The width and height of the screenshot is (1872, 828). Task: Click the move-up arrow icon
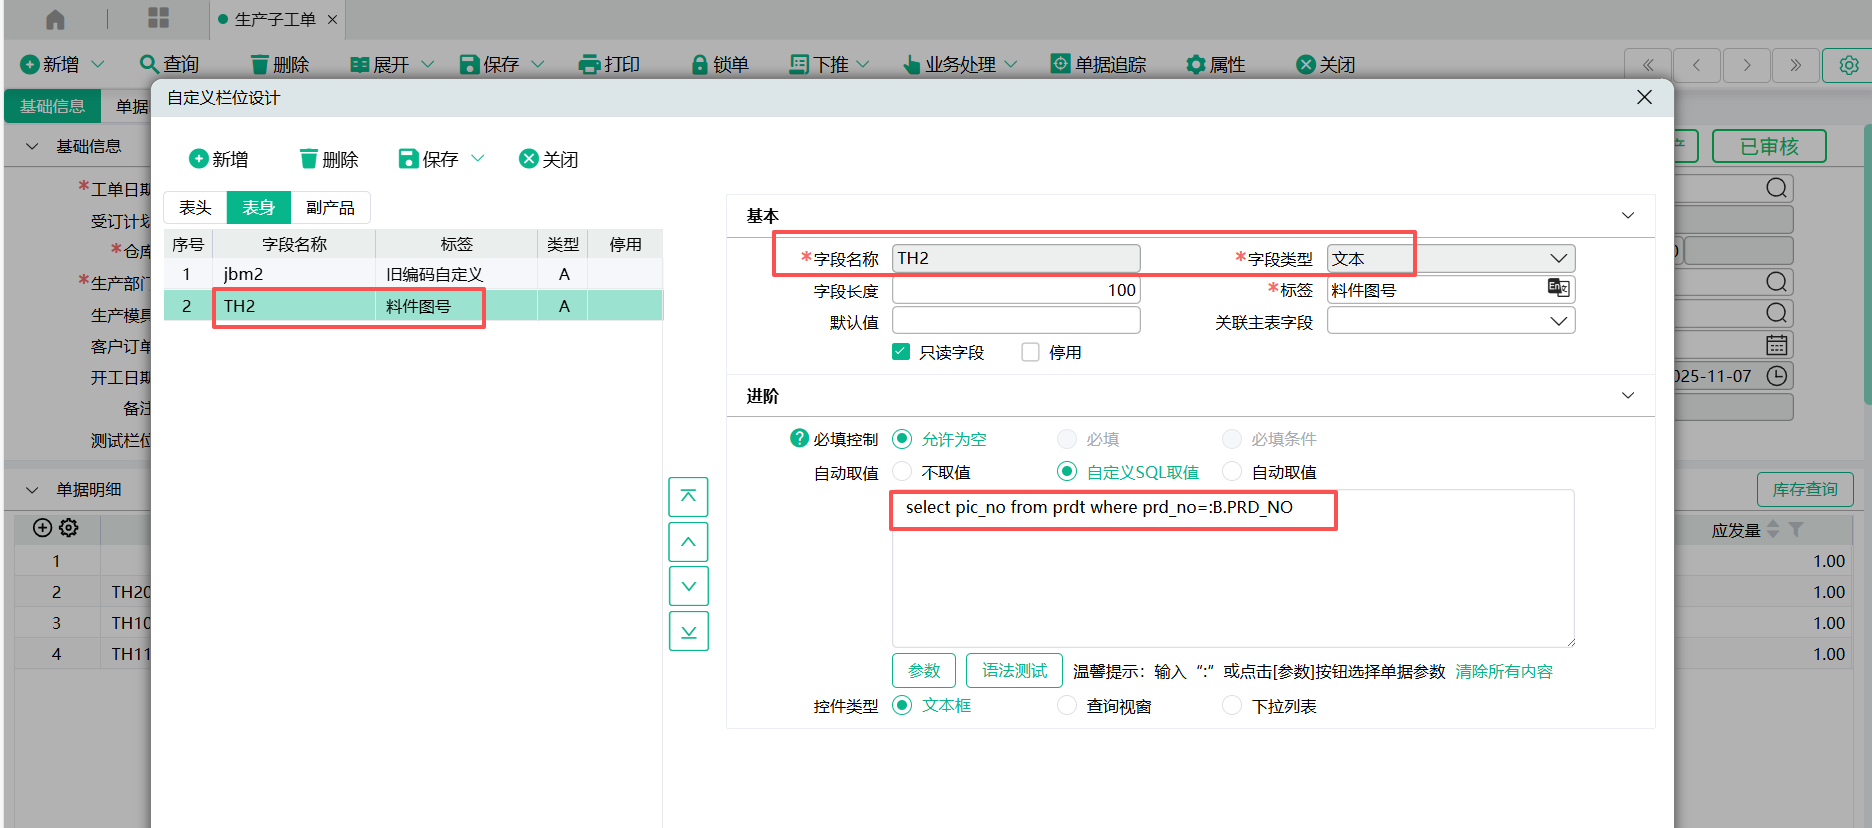688,542
